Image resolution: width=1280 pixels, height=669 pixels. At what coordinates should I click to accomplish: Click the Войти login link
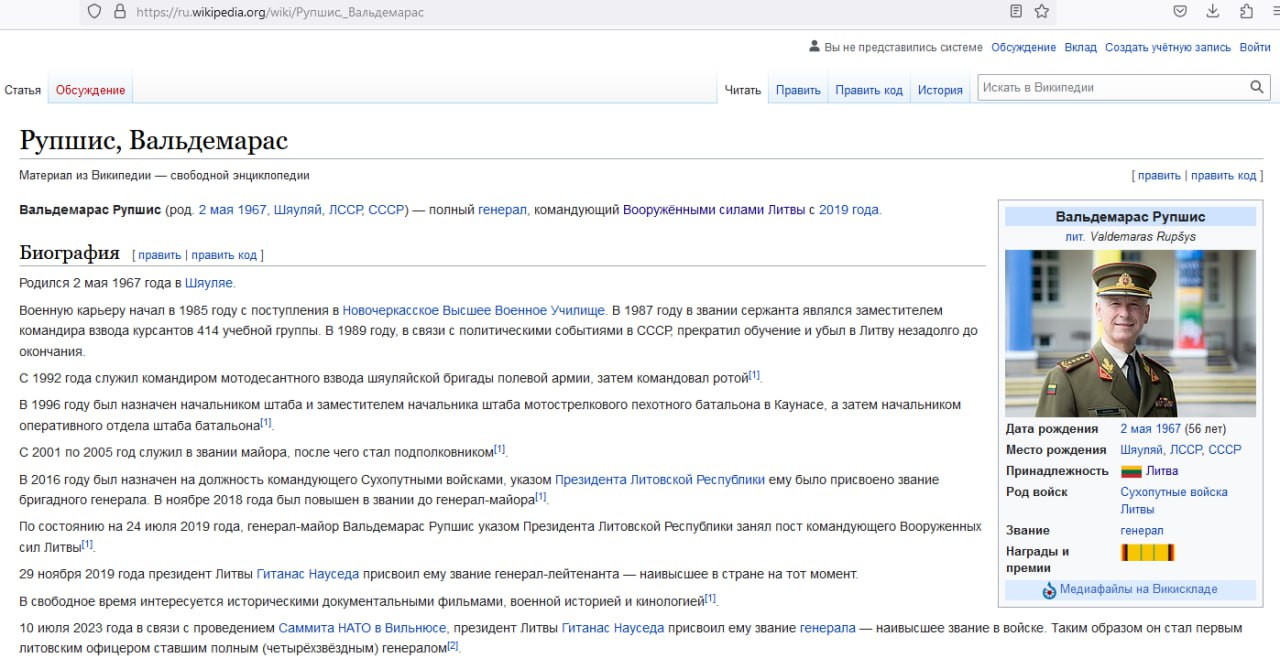click(x=1255, y=47)
